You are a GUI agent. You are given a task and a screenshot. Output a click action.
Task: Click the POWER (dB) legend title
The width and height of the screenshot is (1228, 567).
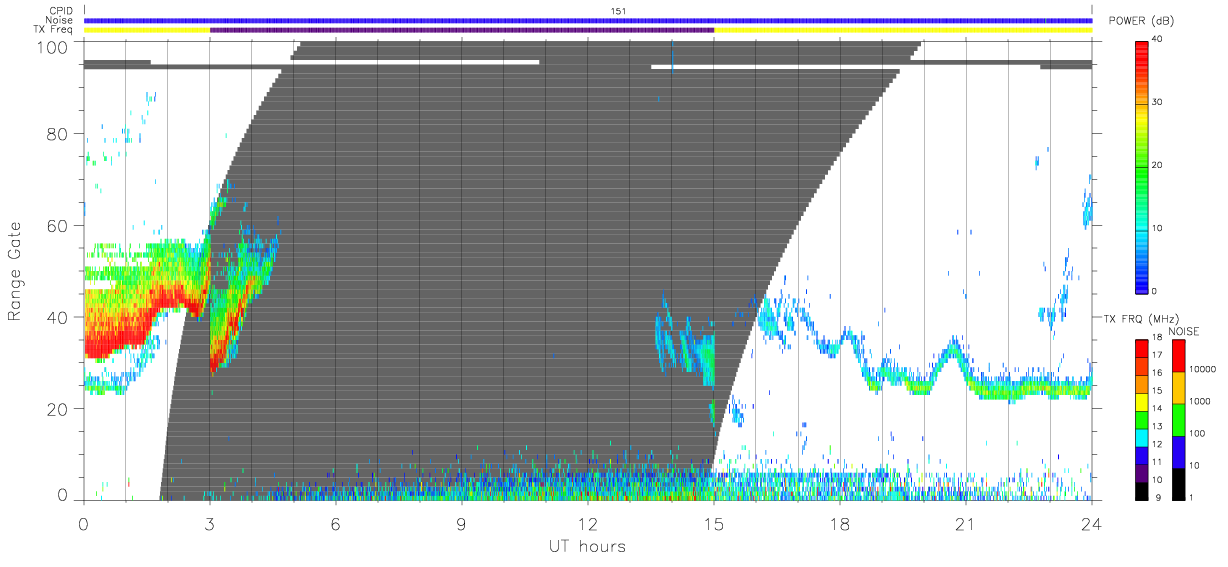pos(1141,23)
